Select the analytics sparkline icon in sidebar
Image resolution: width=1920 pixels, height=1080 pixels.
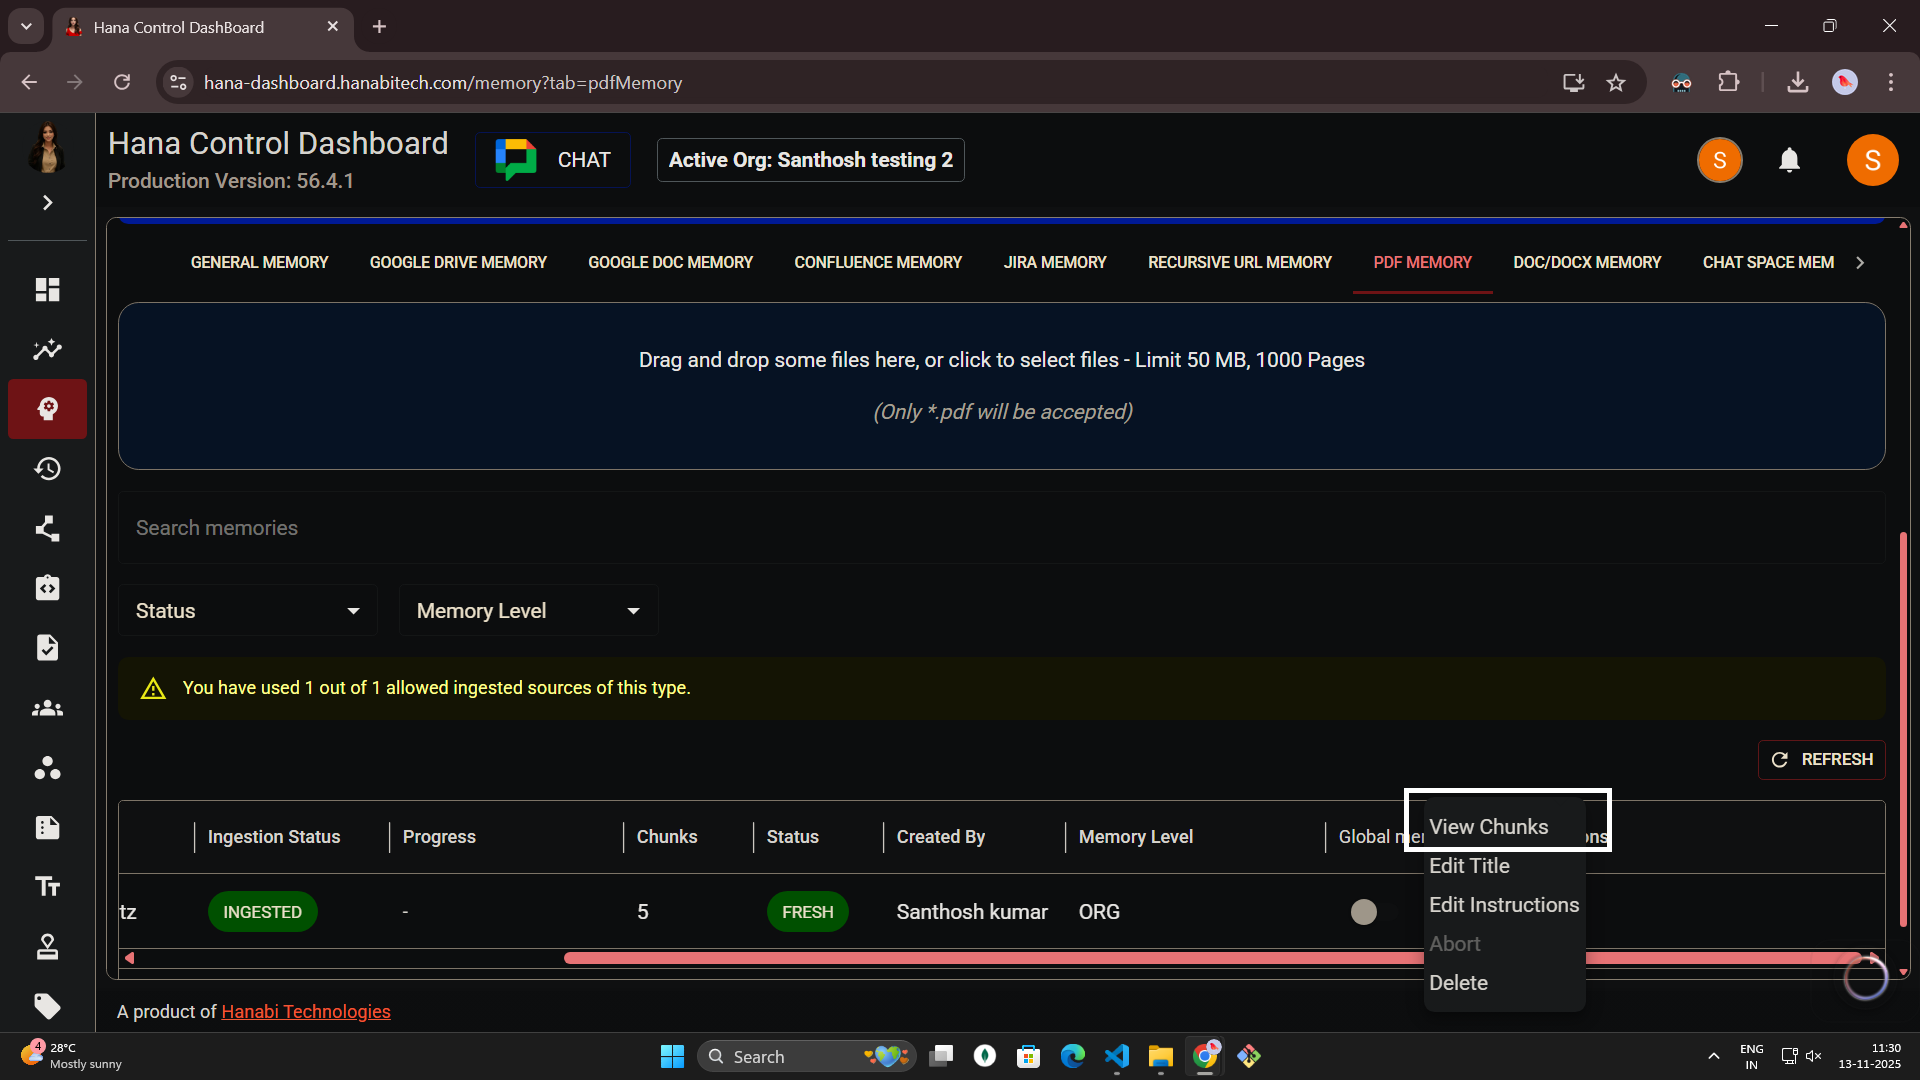47,349
